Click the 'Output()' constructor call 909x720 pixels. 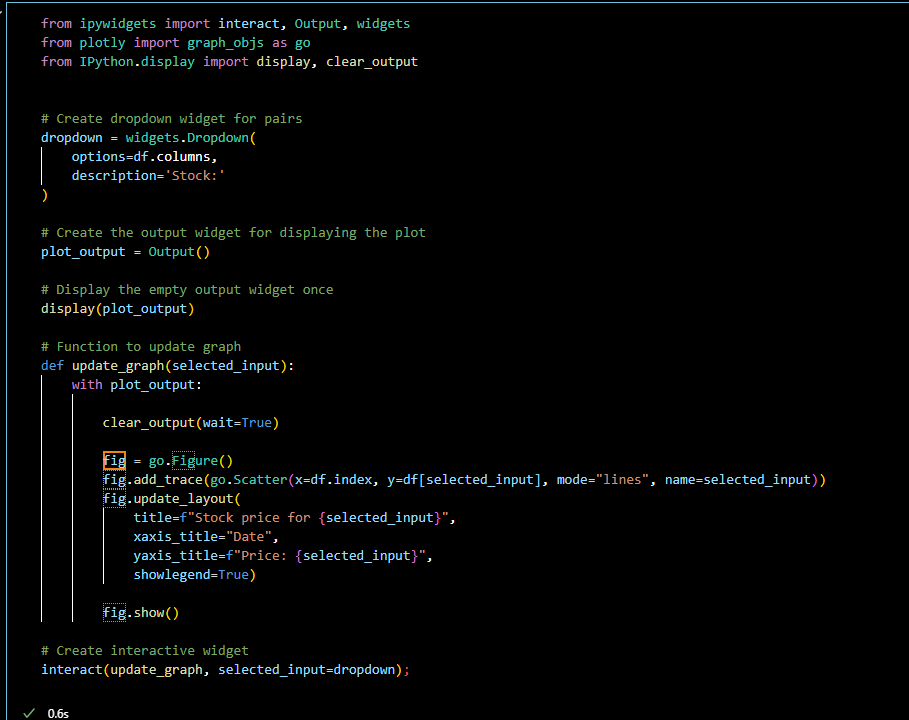pos(179,252)
